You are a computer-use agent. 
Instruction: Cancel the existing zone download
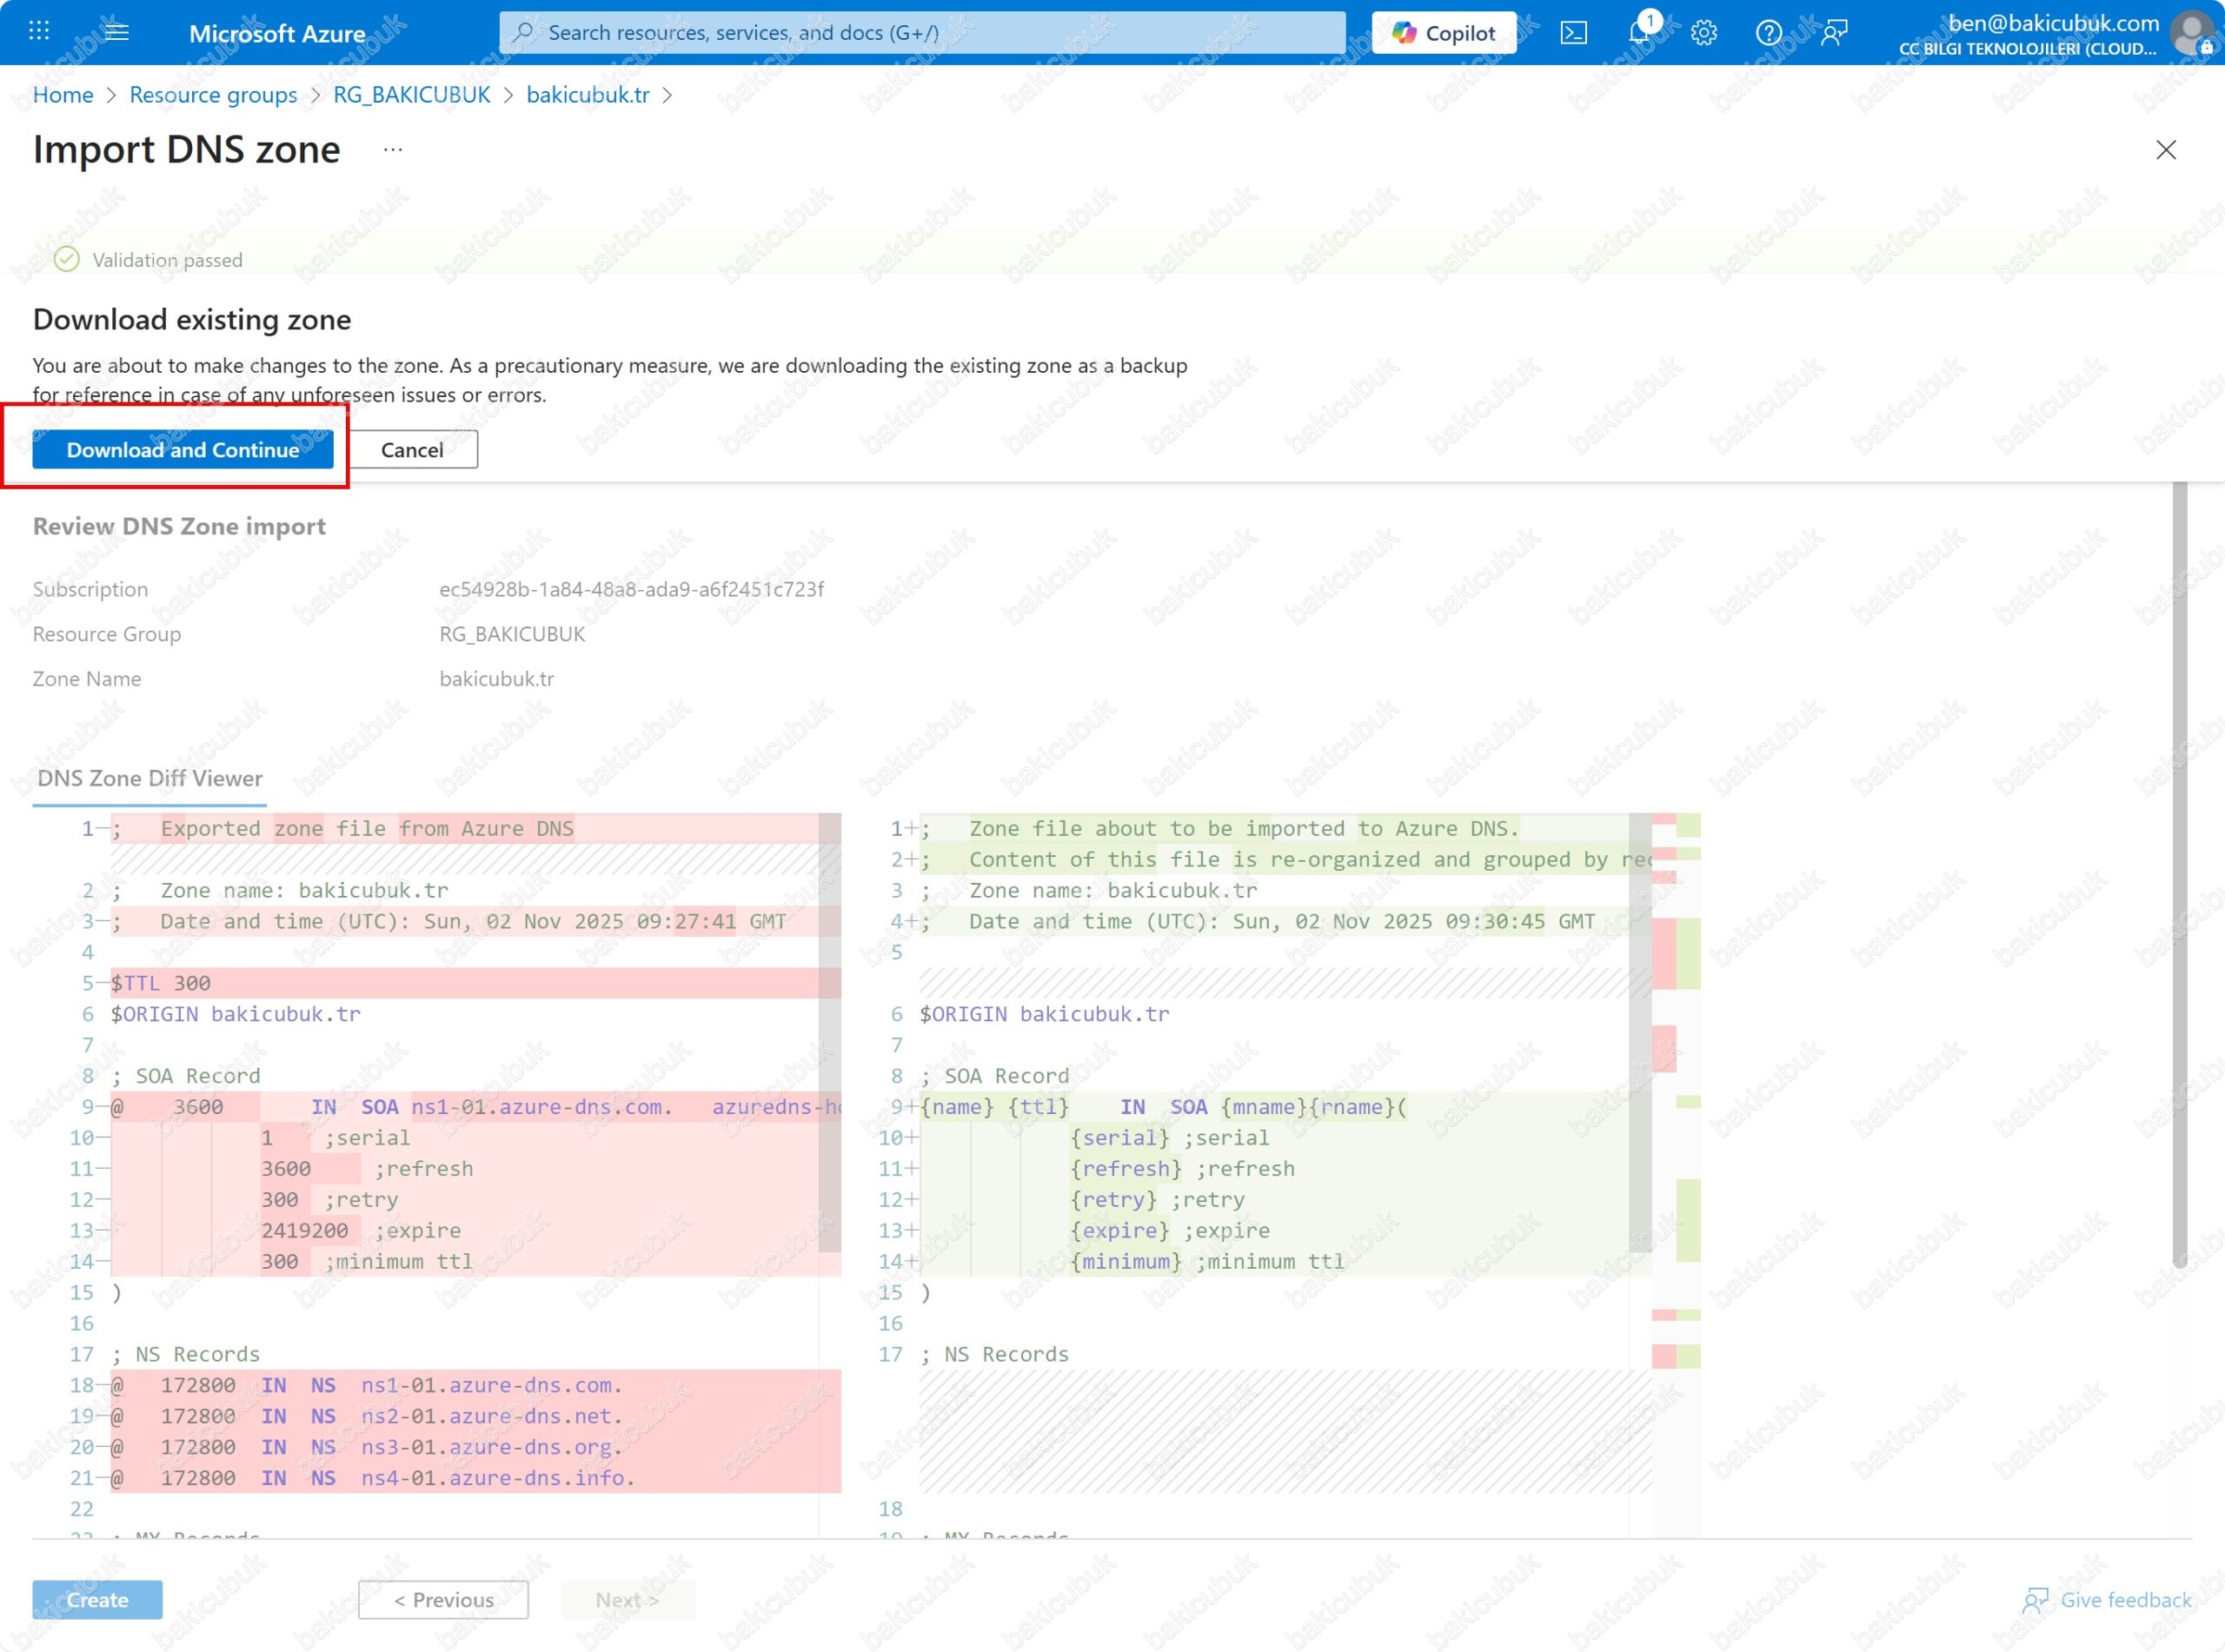pyautogui.click(x=412, y=450)
